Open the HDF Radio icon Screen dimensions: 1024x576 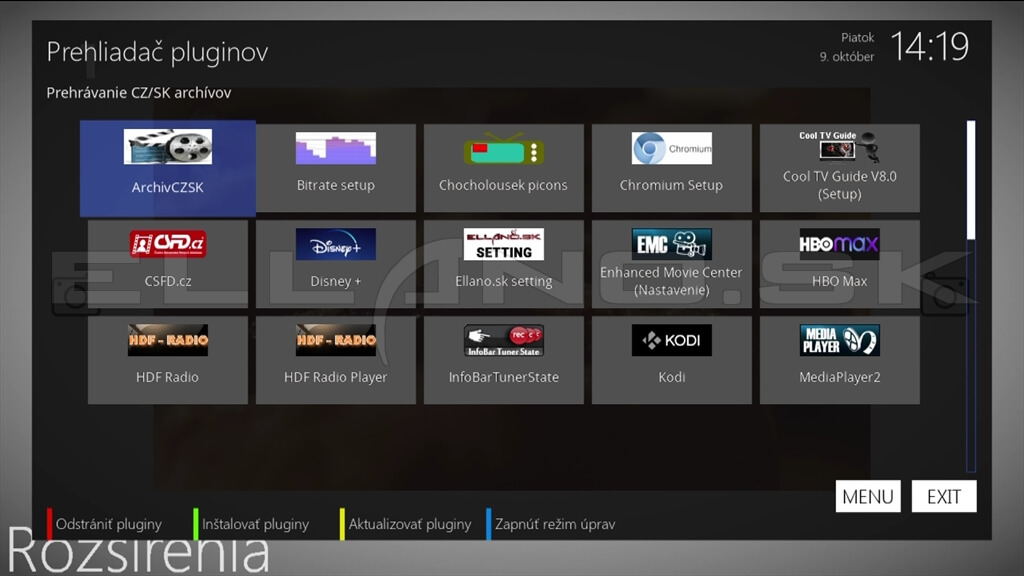point(168,340)
